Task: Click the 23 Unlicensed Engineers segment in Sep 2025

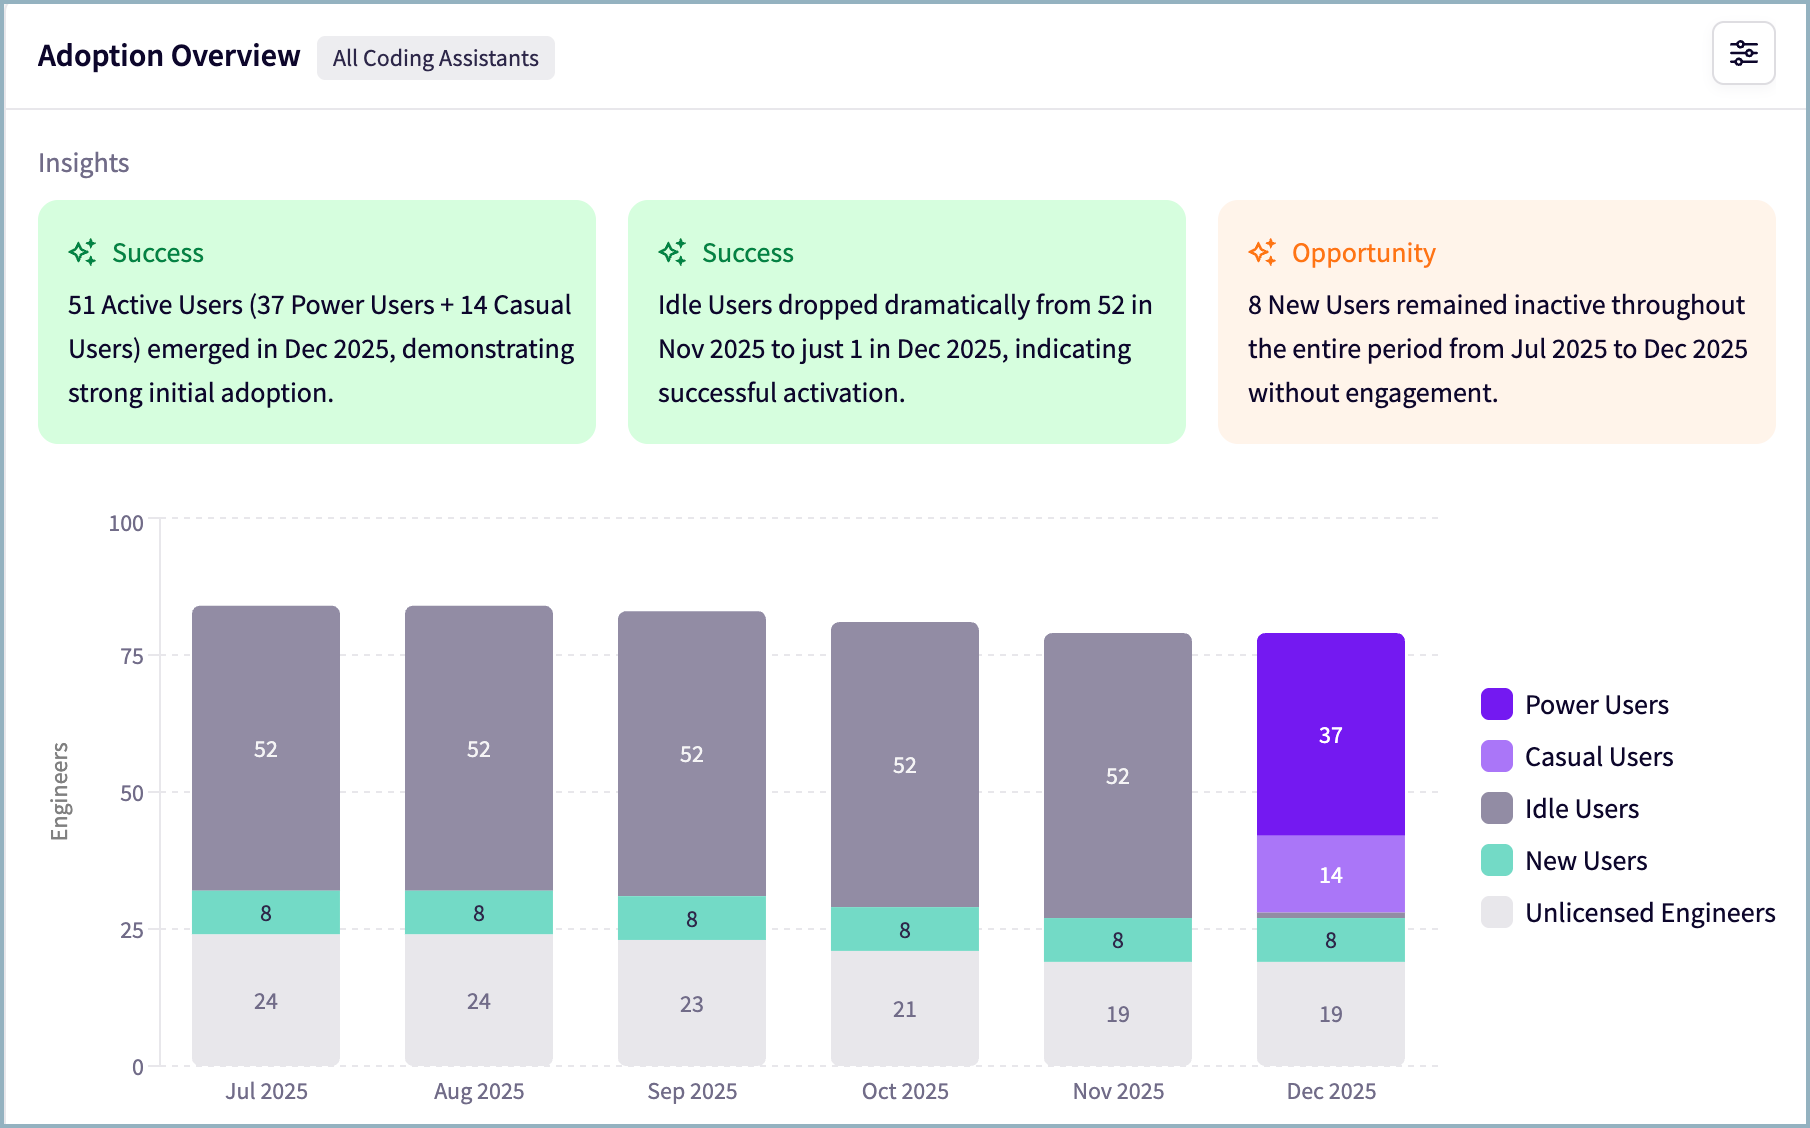Action: click(x=691, y=1003)
